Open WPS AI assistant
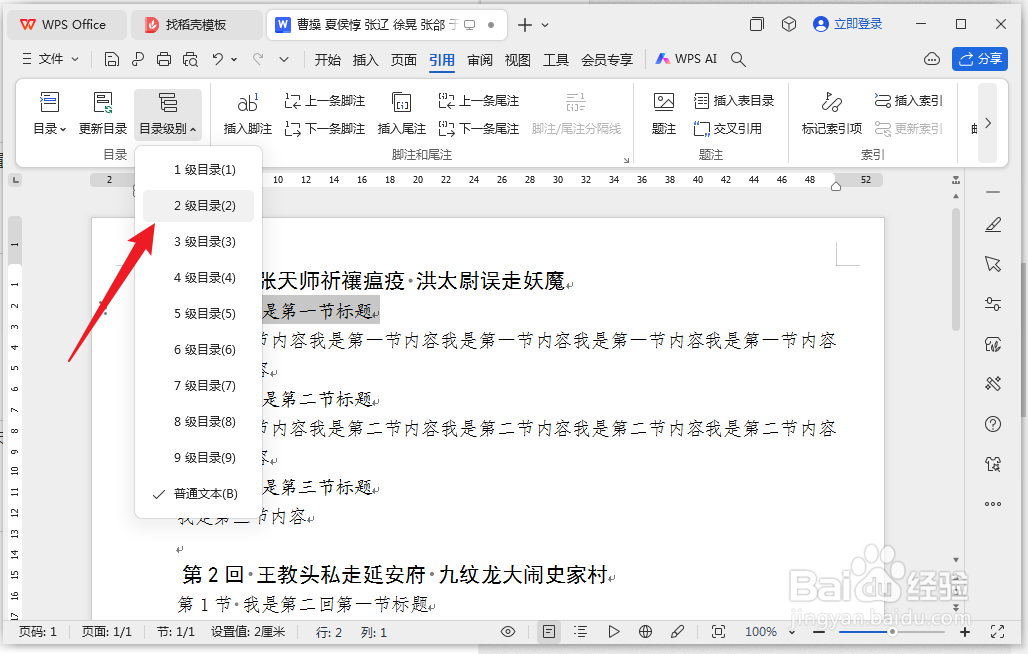The width and height of the screenshot is (1028, 654). 686,59
